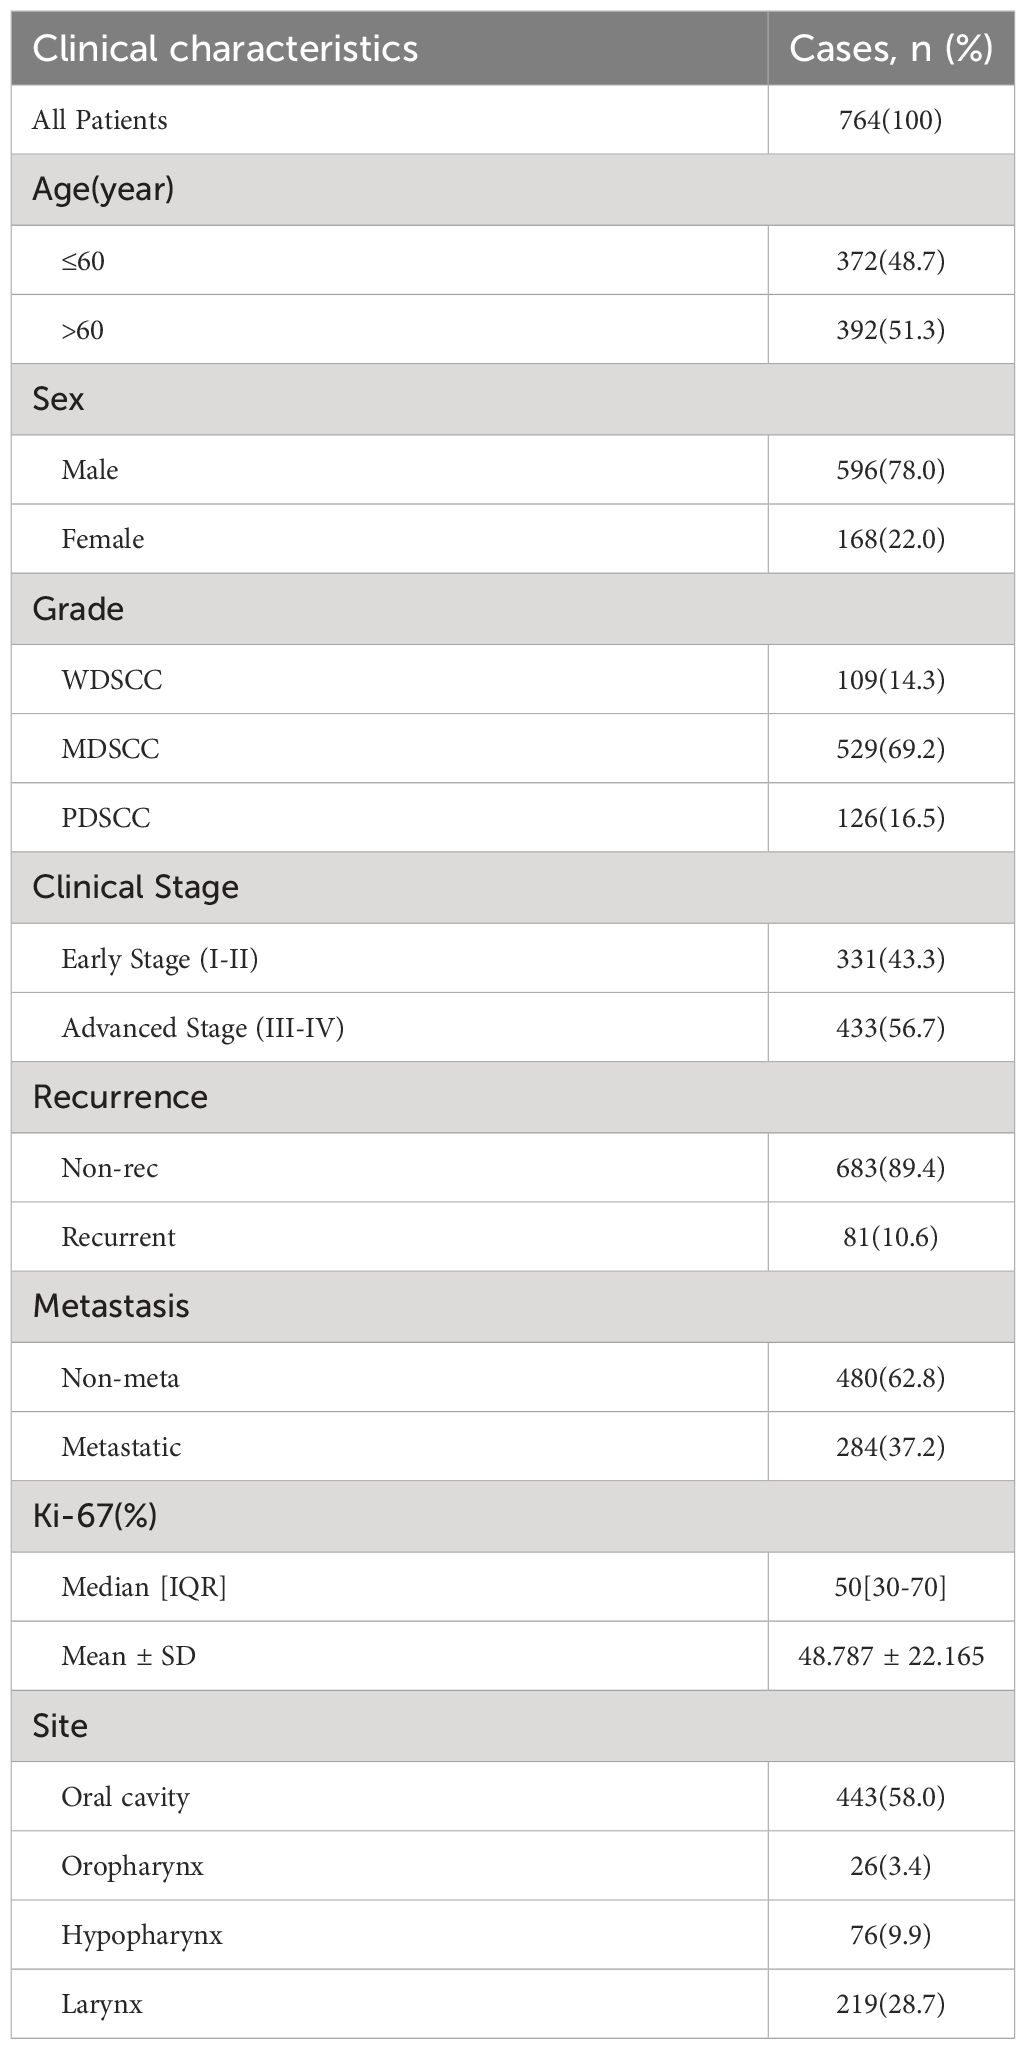The height and width of the screenshot is (2049, 1026).
Task: Click the Early Stage value 331(43.3)
Action: click(x=890, y=958)
